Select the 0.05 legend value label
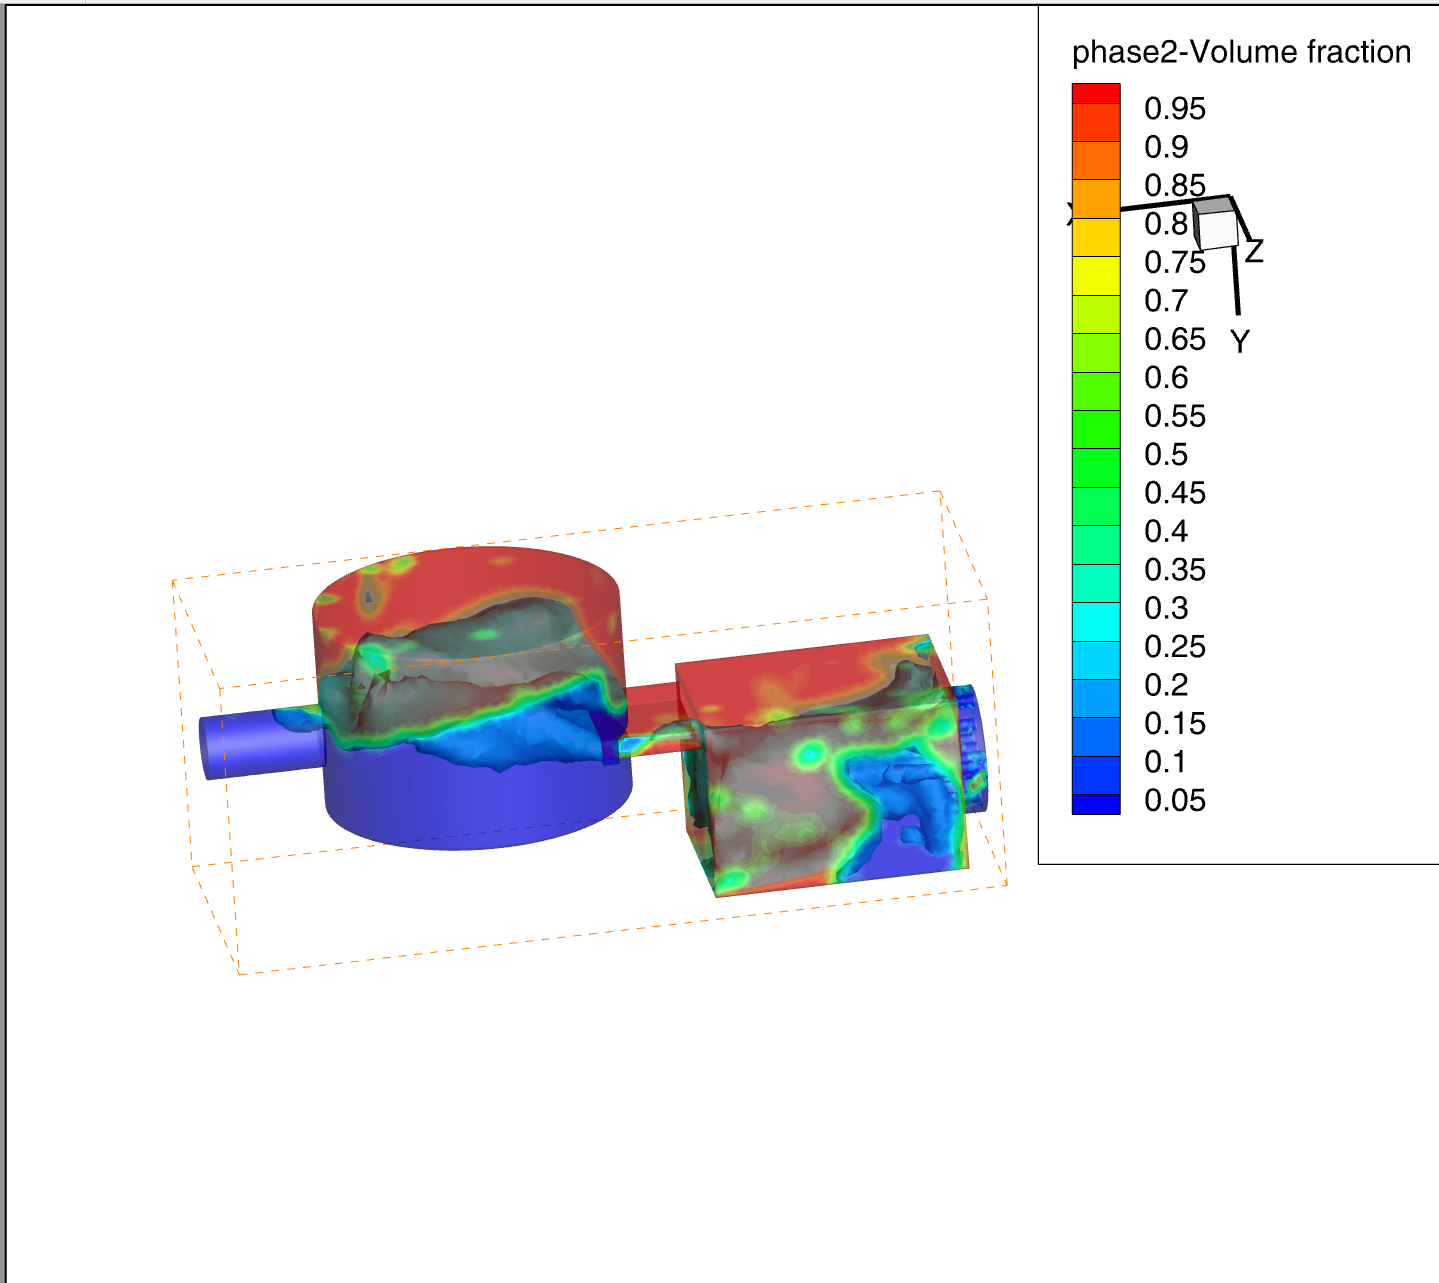 (1174, 801)
